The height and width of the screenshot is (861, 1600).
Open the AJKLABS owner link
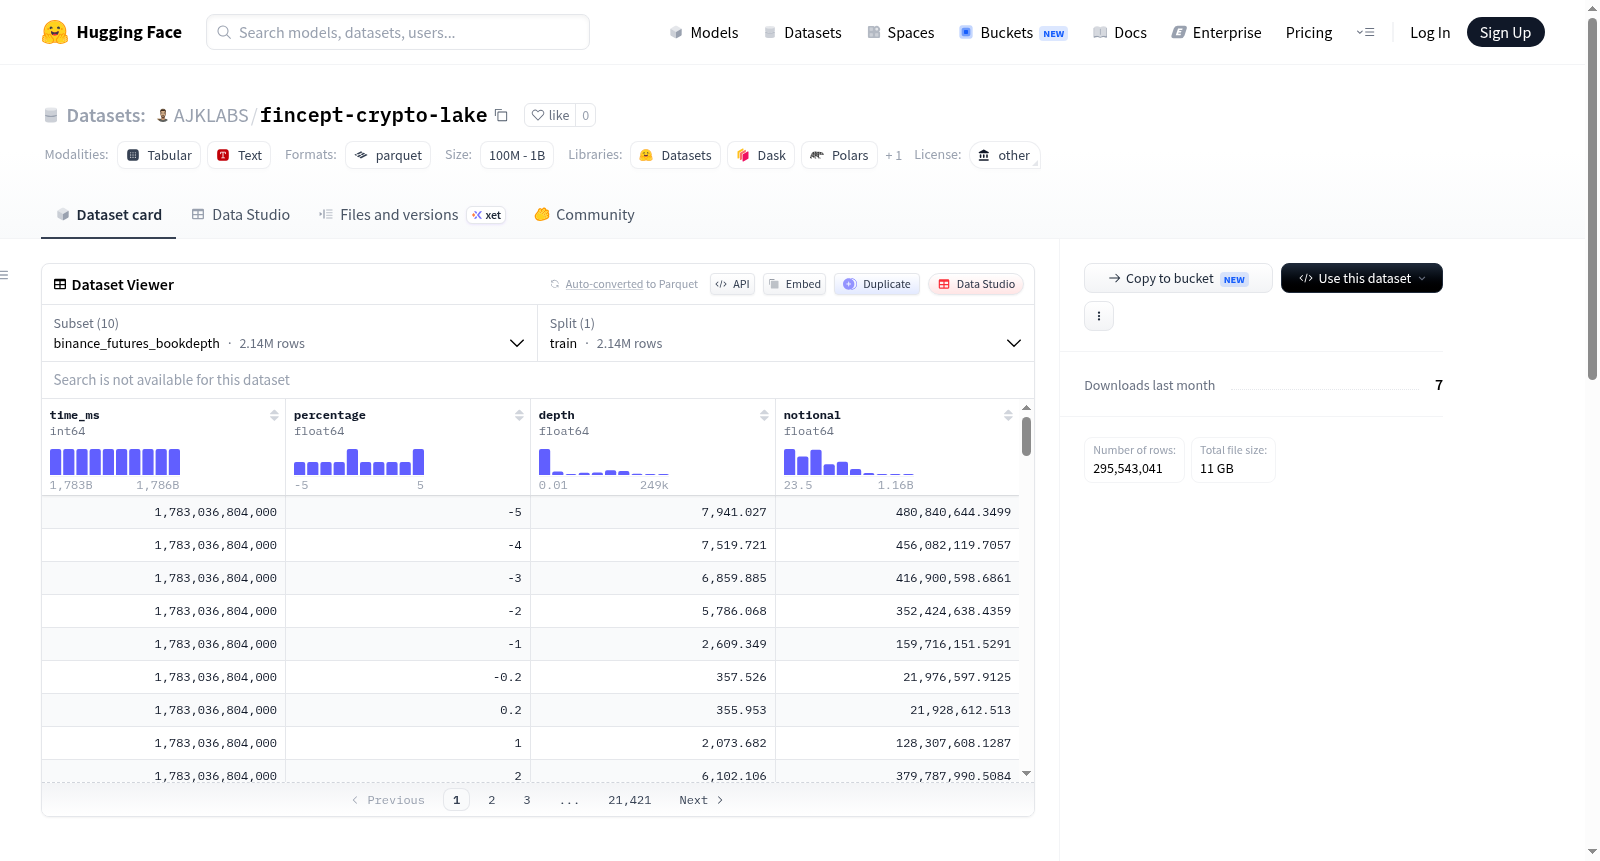pos(211,115)
